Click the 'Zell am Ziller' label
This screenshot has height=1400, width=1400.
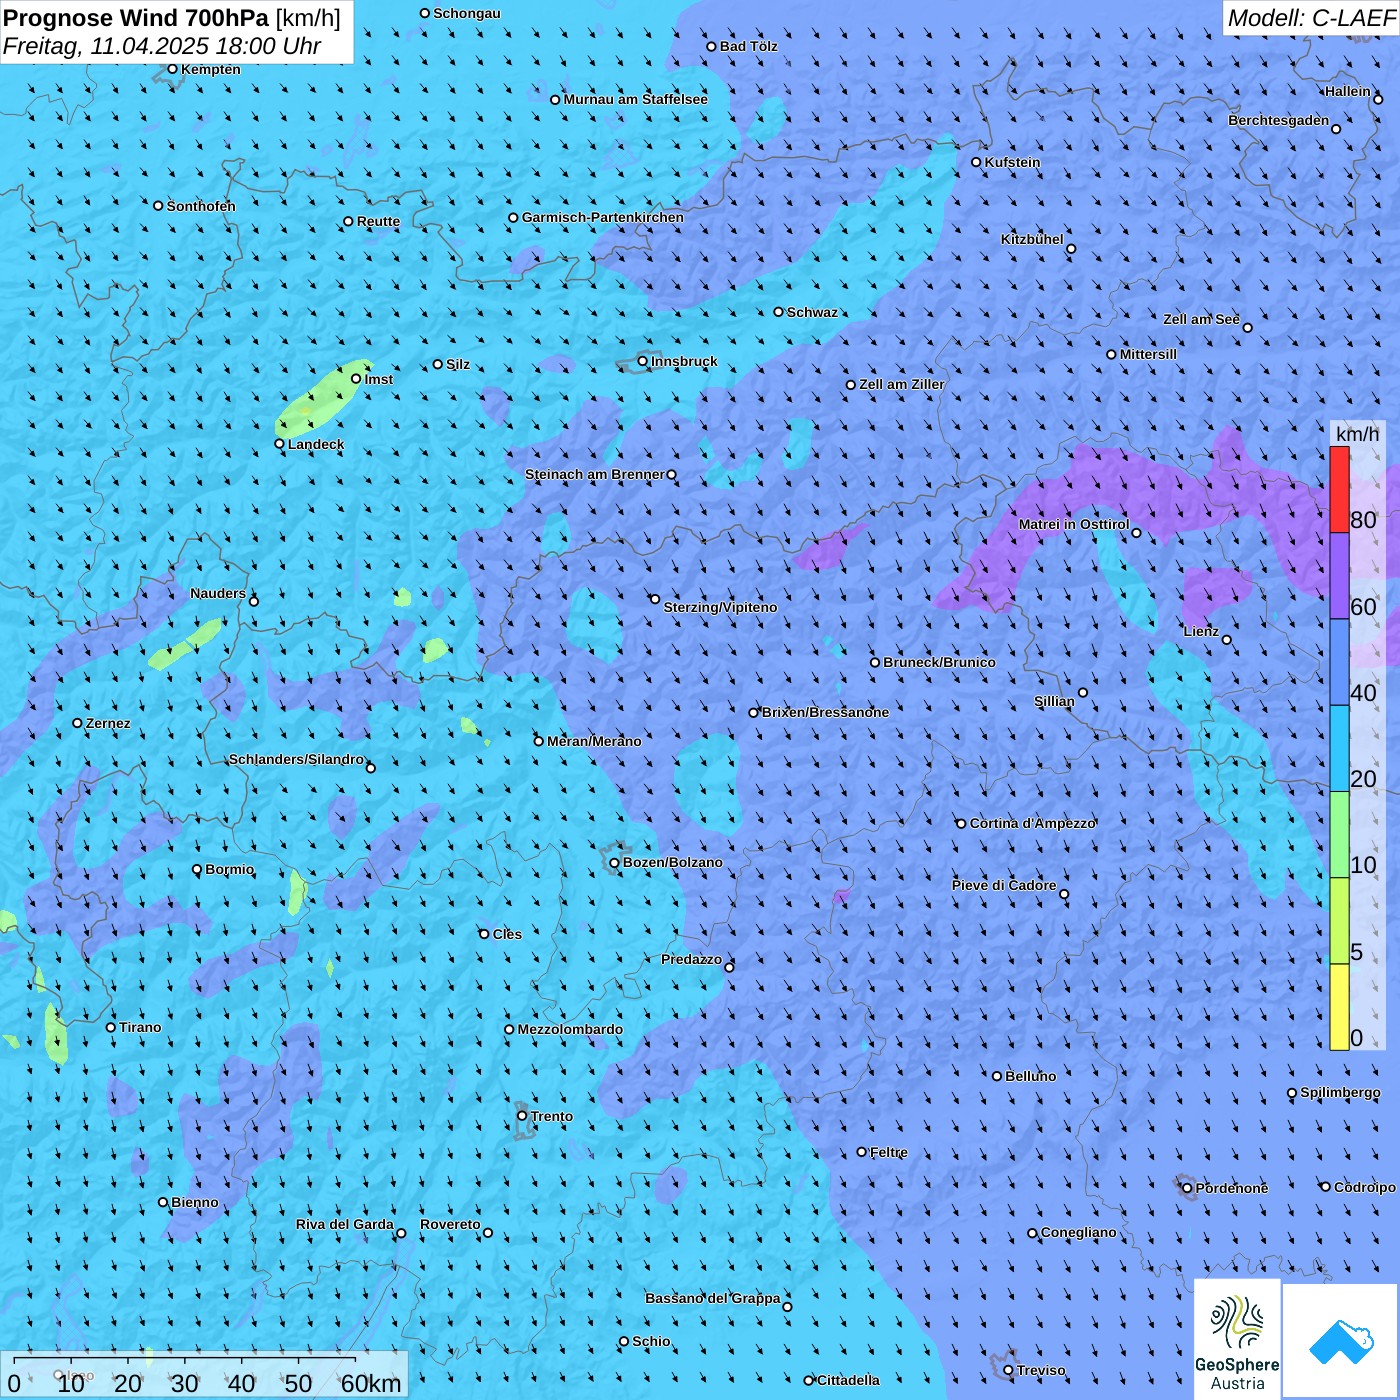point(902,384)
